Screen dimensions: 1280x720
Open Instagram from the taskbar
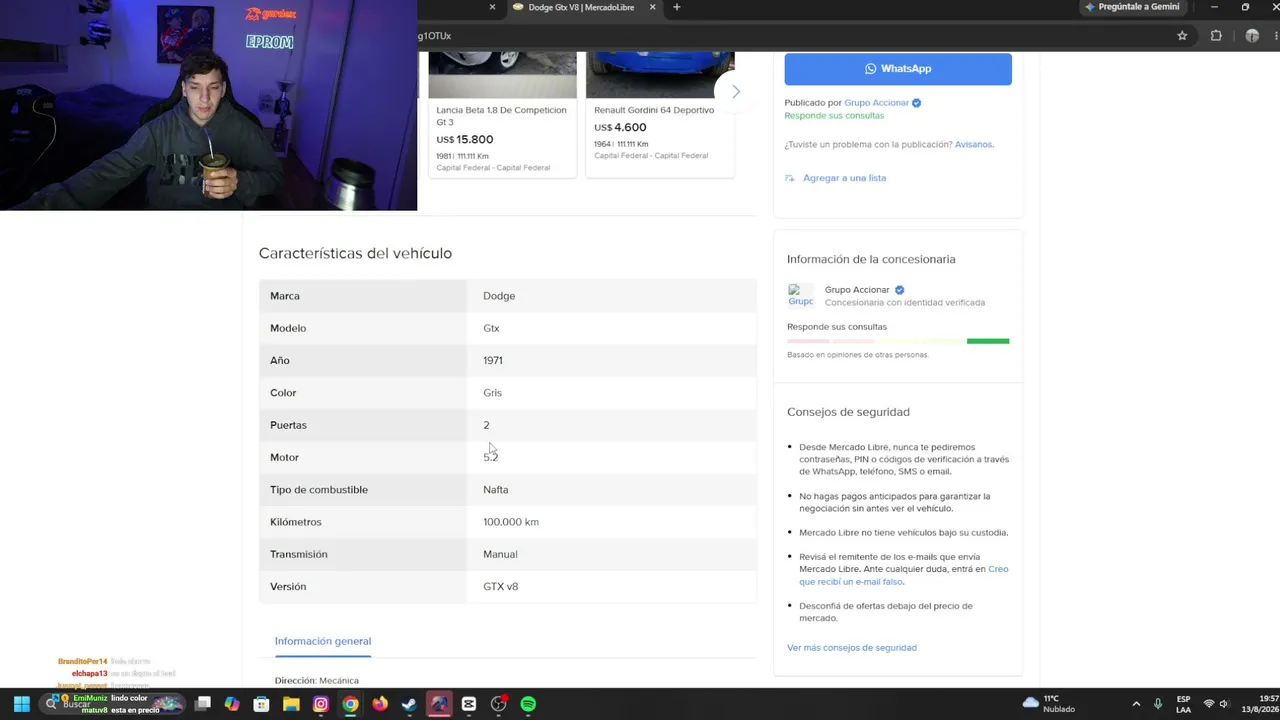321,704
